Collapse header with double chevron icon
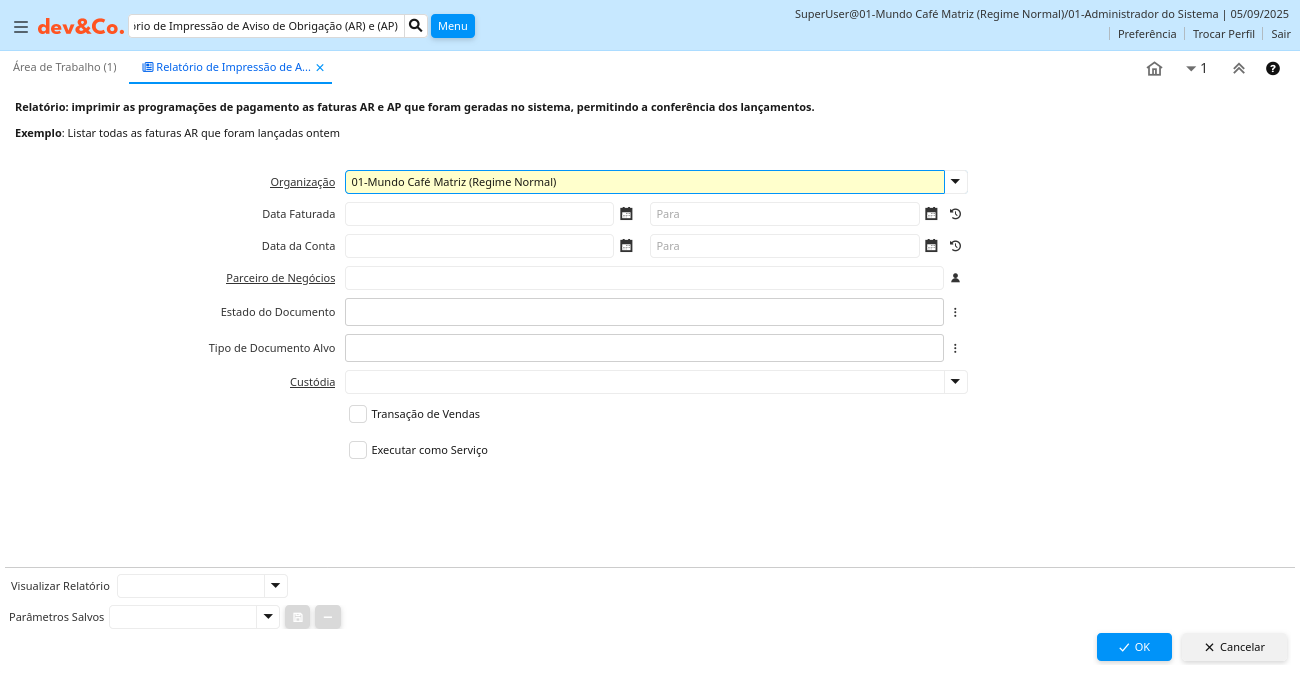Image resolution: width=1300 pixels, height=674 pixels. (1238, 68)
